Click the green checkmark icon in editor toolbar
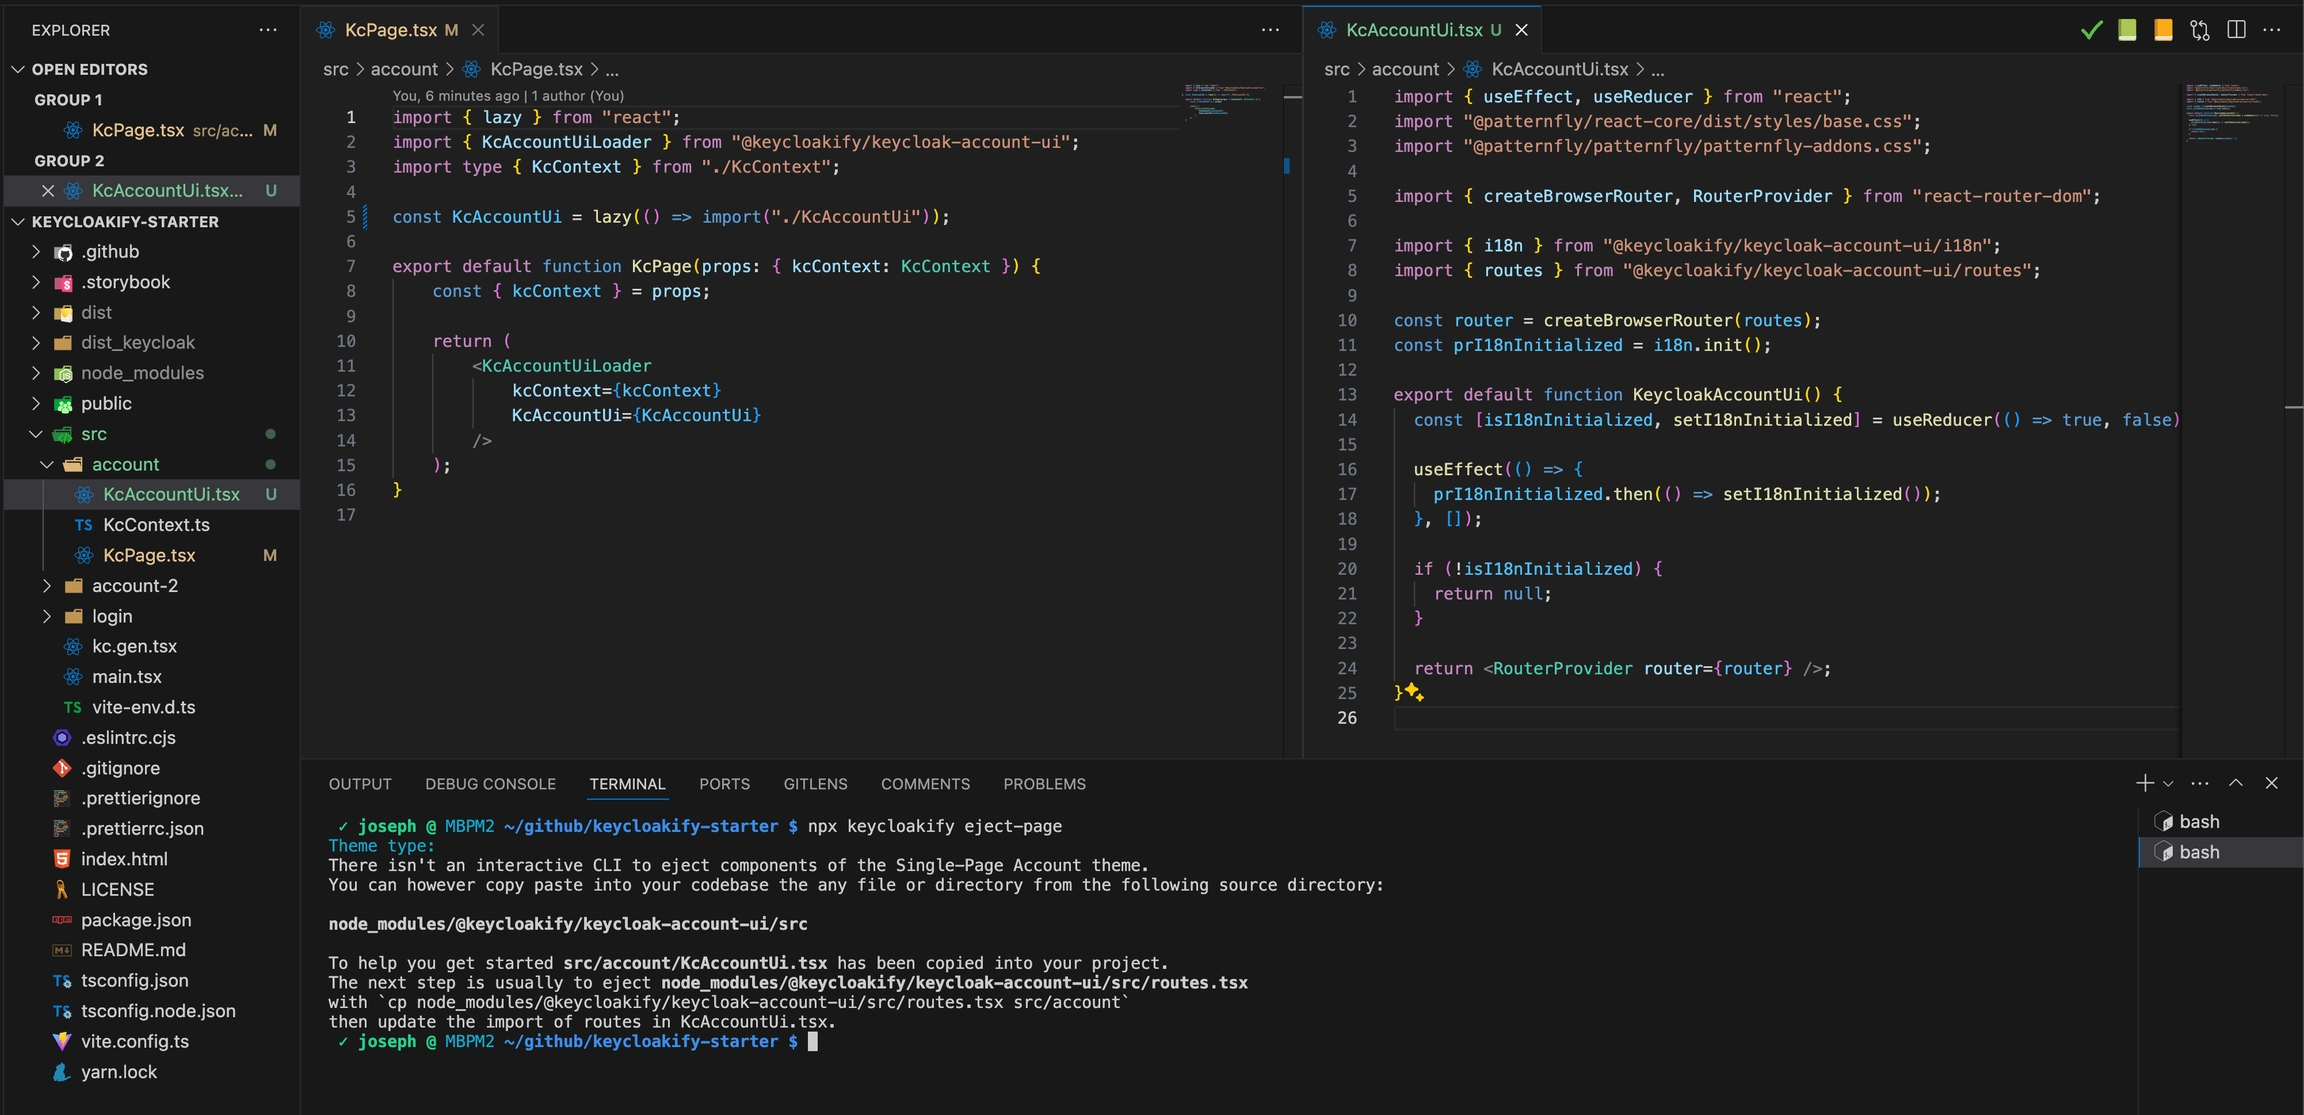 pyautogui.click(x=2091, y=30)
